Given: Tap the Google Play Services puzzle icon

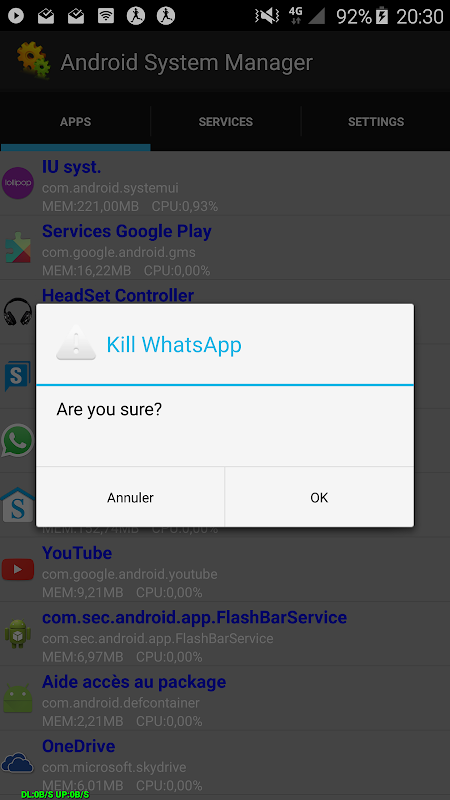Looking at the screenshot, I should [x=18, y=247].
